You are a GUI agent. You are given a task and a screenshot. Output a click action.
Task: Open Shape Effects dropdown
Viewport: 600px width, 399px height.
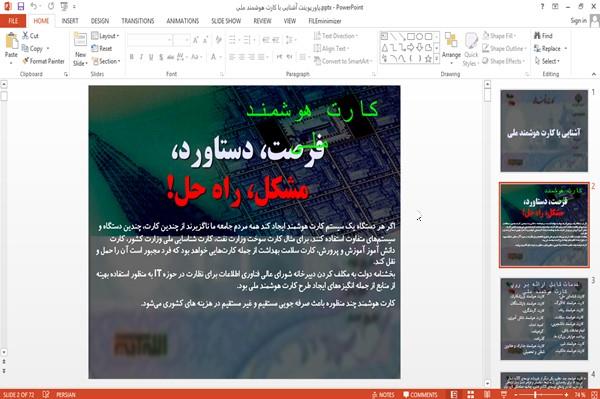(x=504, y=61)
